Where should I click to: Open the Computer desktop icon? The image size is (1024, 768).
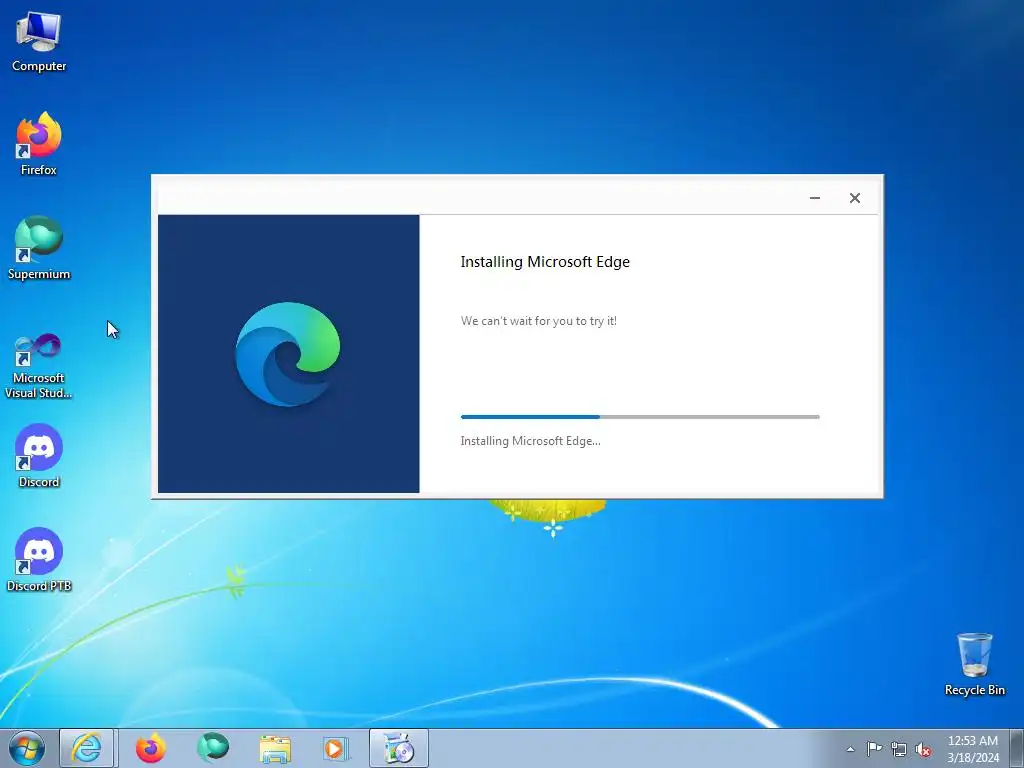[x=39, y=42]
